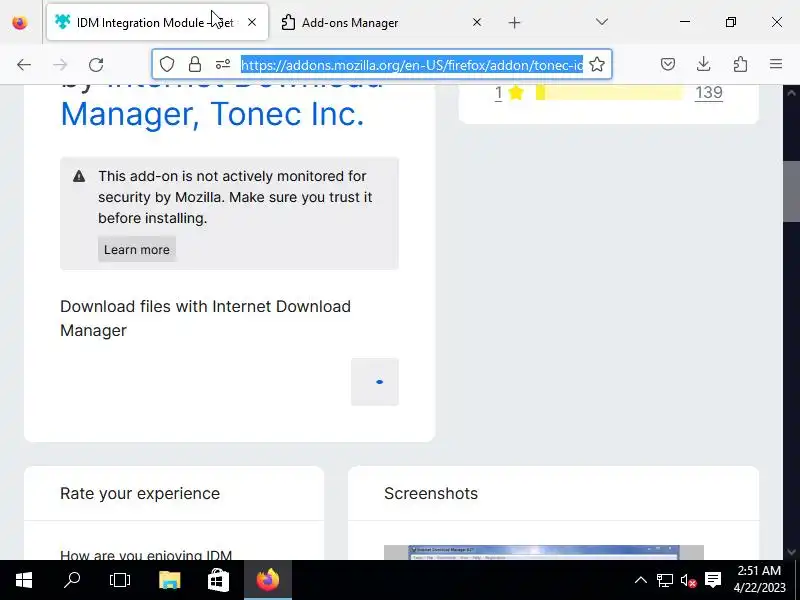This screenshot has height=600, width=800.
Task: Open the Windows Start menu
Action: tap(24, 580)
